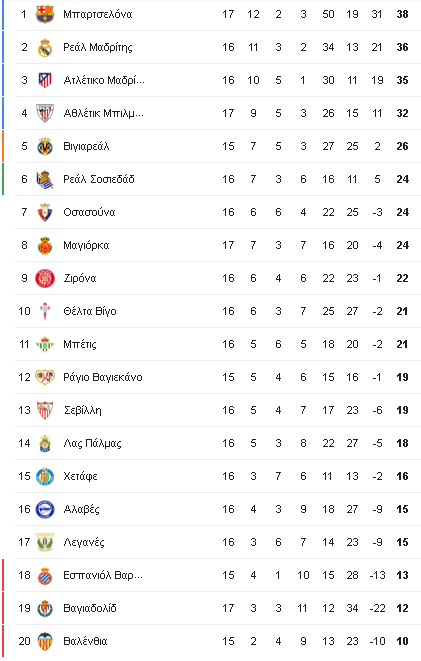Click the Espanyol crest icon

pos(45,575)
